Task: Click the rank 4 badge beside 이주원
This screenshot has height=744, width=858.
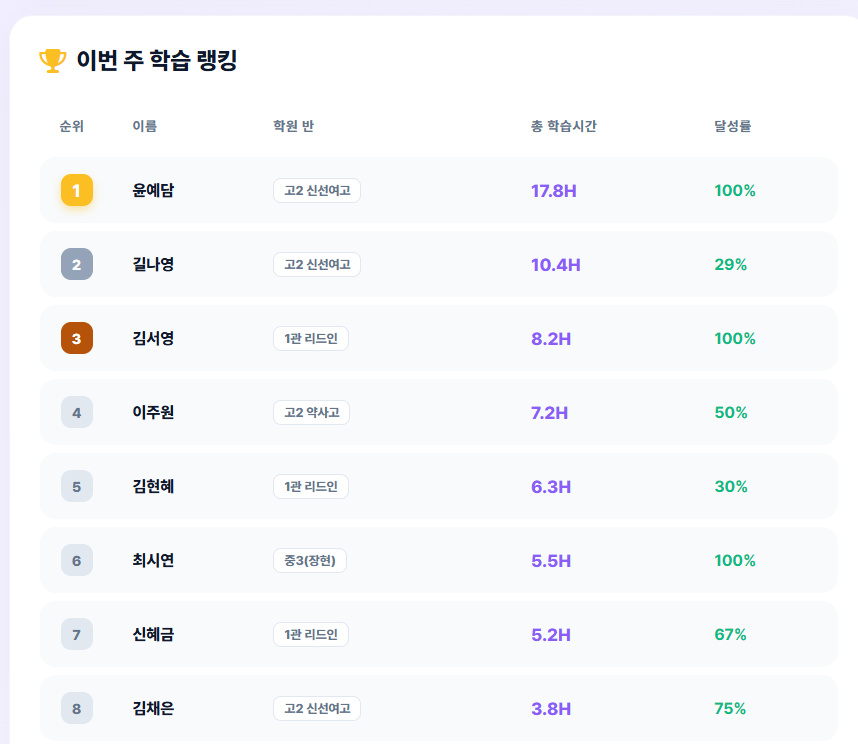Action: [76, 412]
